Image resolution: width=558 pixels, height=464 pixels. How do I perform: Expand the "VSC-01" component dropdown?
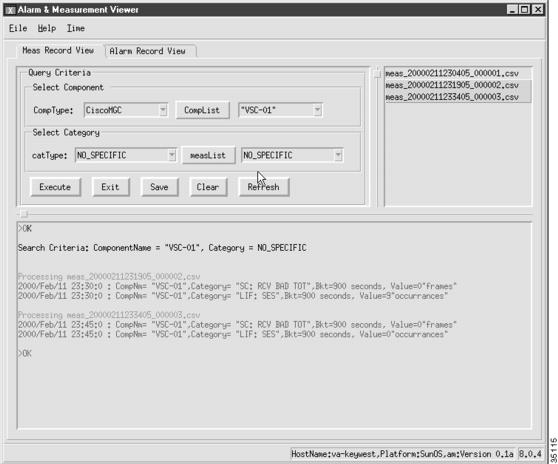(317, 110)
